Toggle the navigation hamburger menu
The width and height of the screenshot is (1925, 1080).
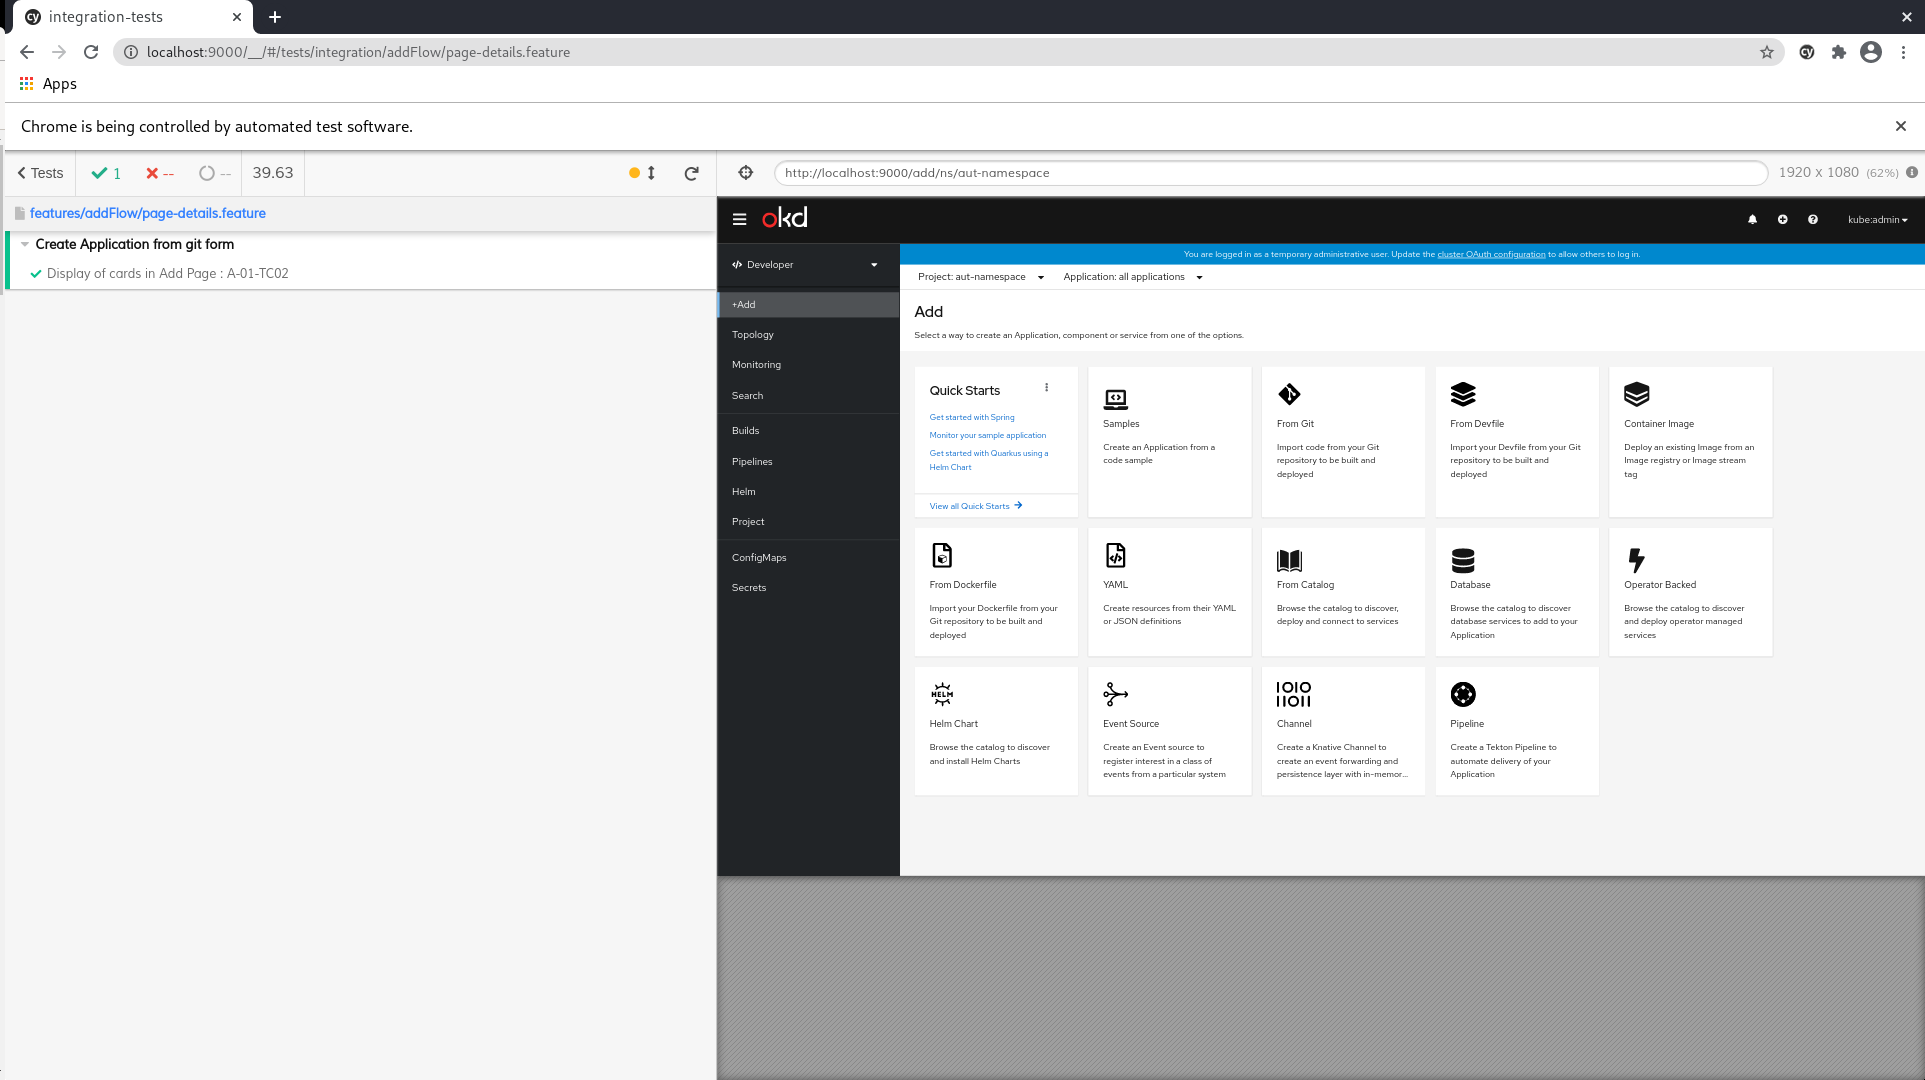point(739,219)
